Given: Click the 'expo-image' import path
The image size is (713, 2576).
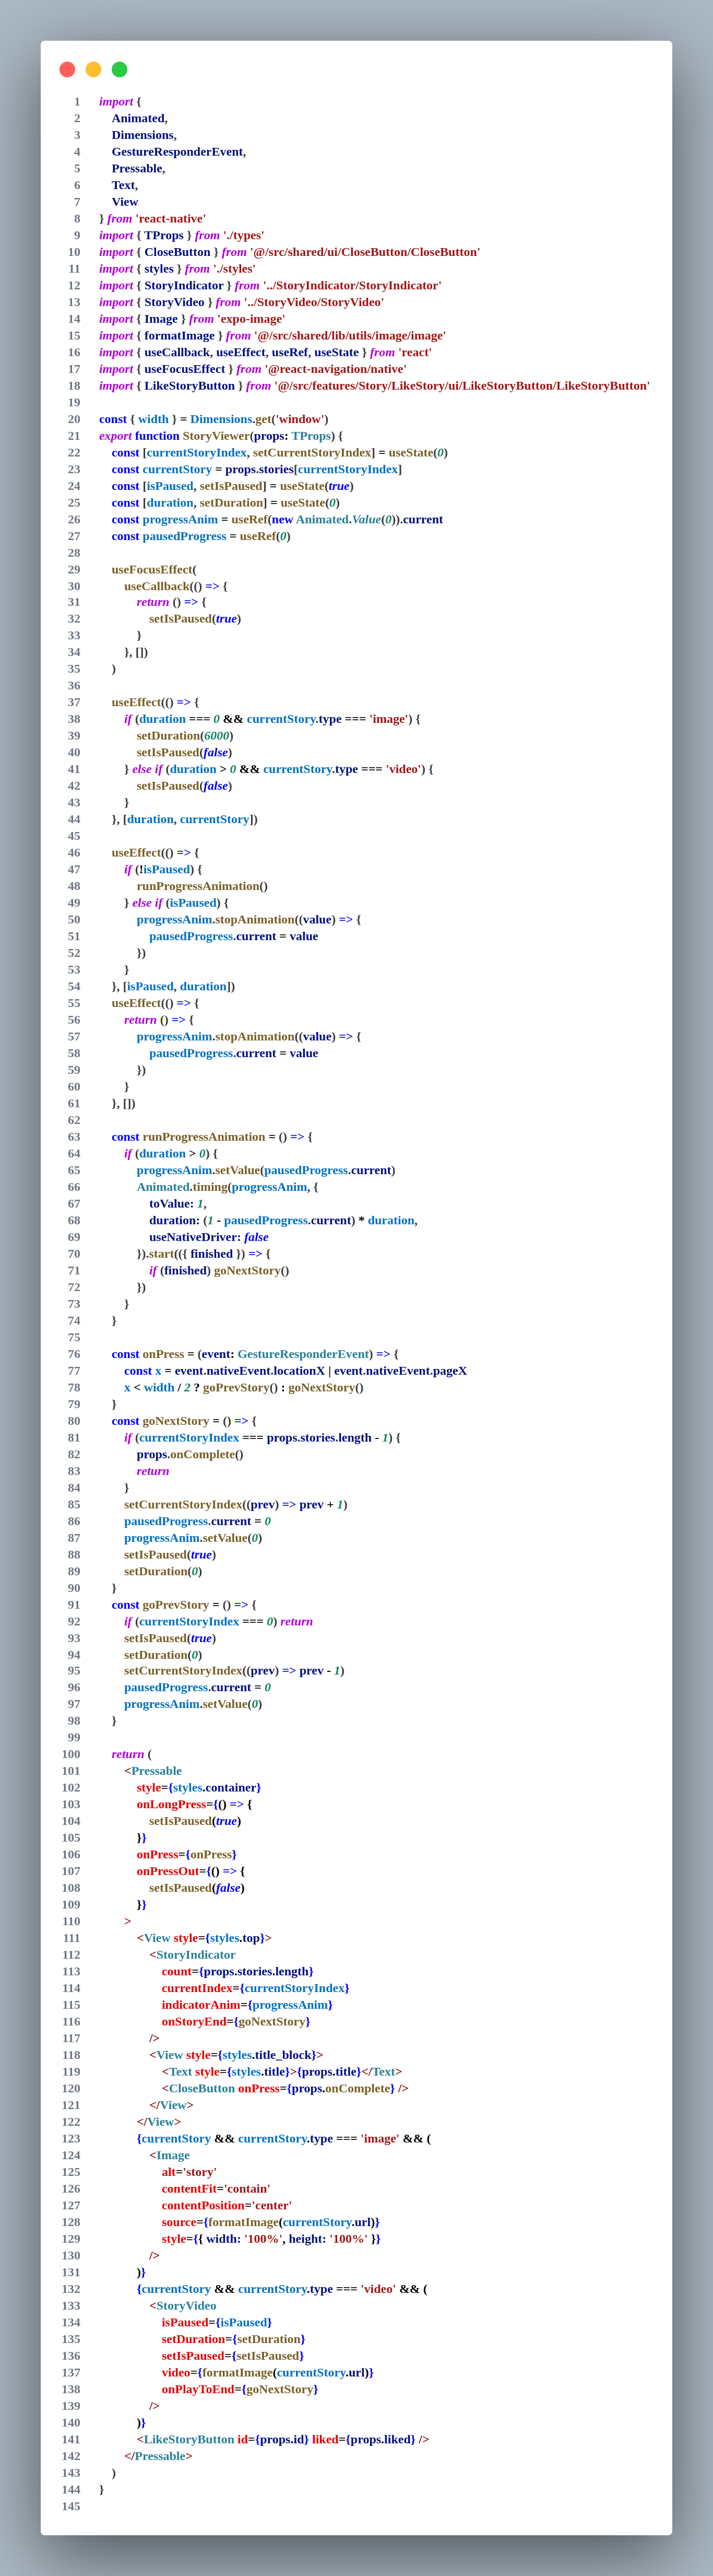Looking at the screenshot, I should tap(251, 319).
